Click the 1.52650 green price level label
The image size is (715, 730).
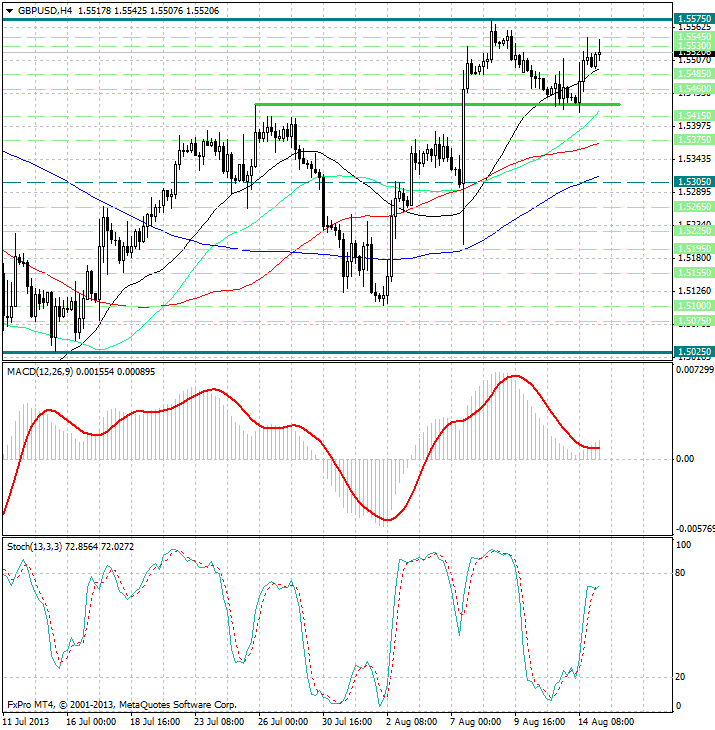[x=693, y=205]
